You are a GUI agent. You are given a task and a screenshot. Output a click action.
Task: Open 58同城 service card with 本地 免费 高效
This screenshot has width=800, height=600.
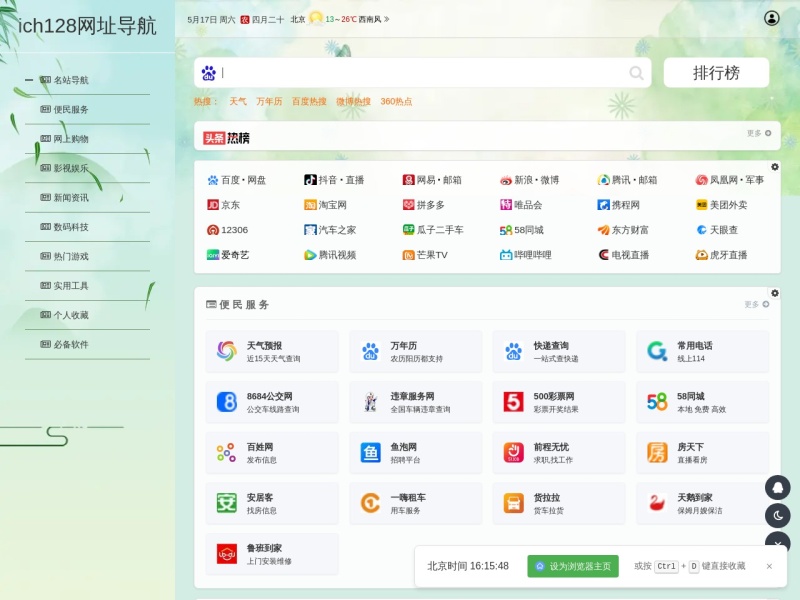click(x=703, y=402)
